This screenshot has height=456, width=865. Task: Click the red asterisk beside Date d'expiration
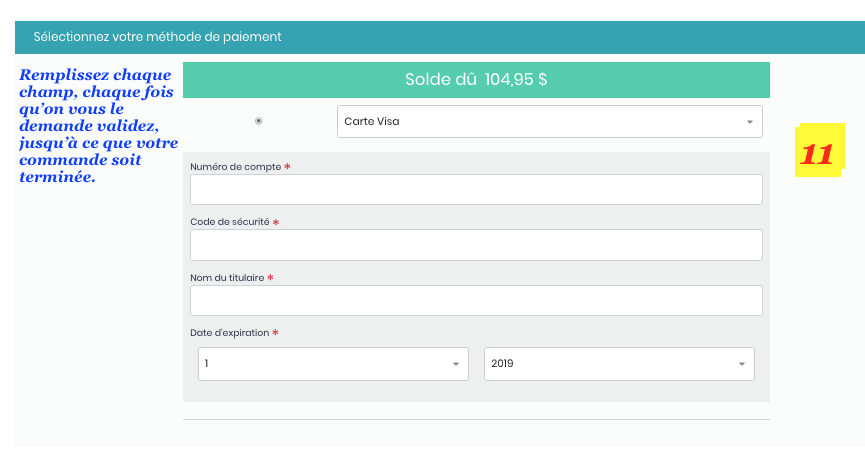[x=275, y=332]
